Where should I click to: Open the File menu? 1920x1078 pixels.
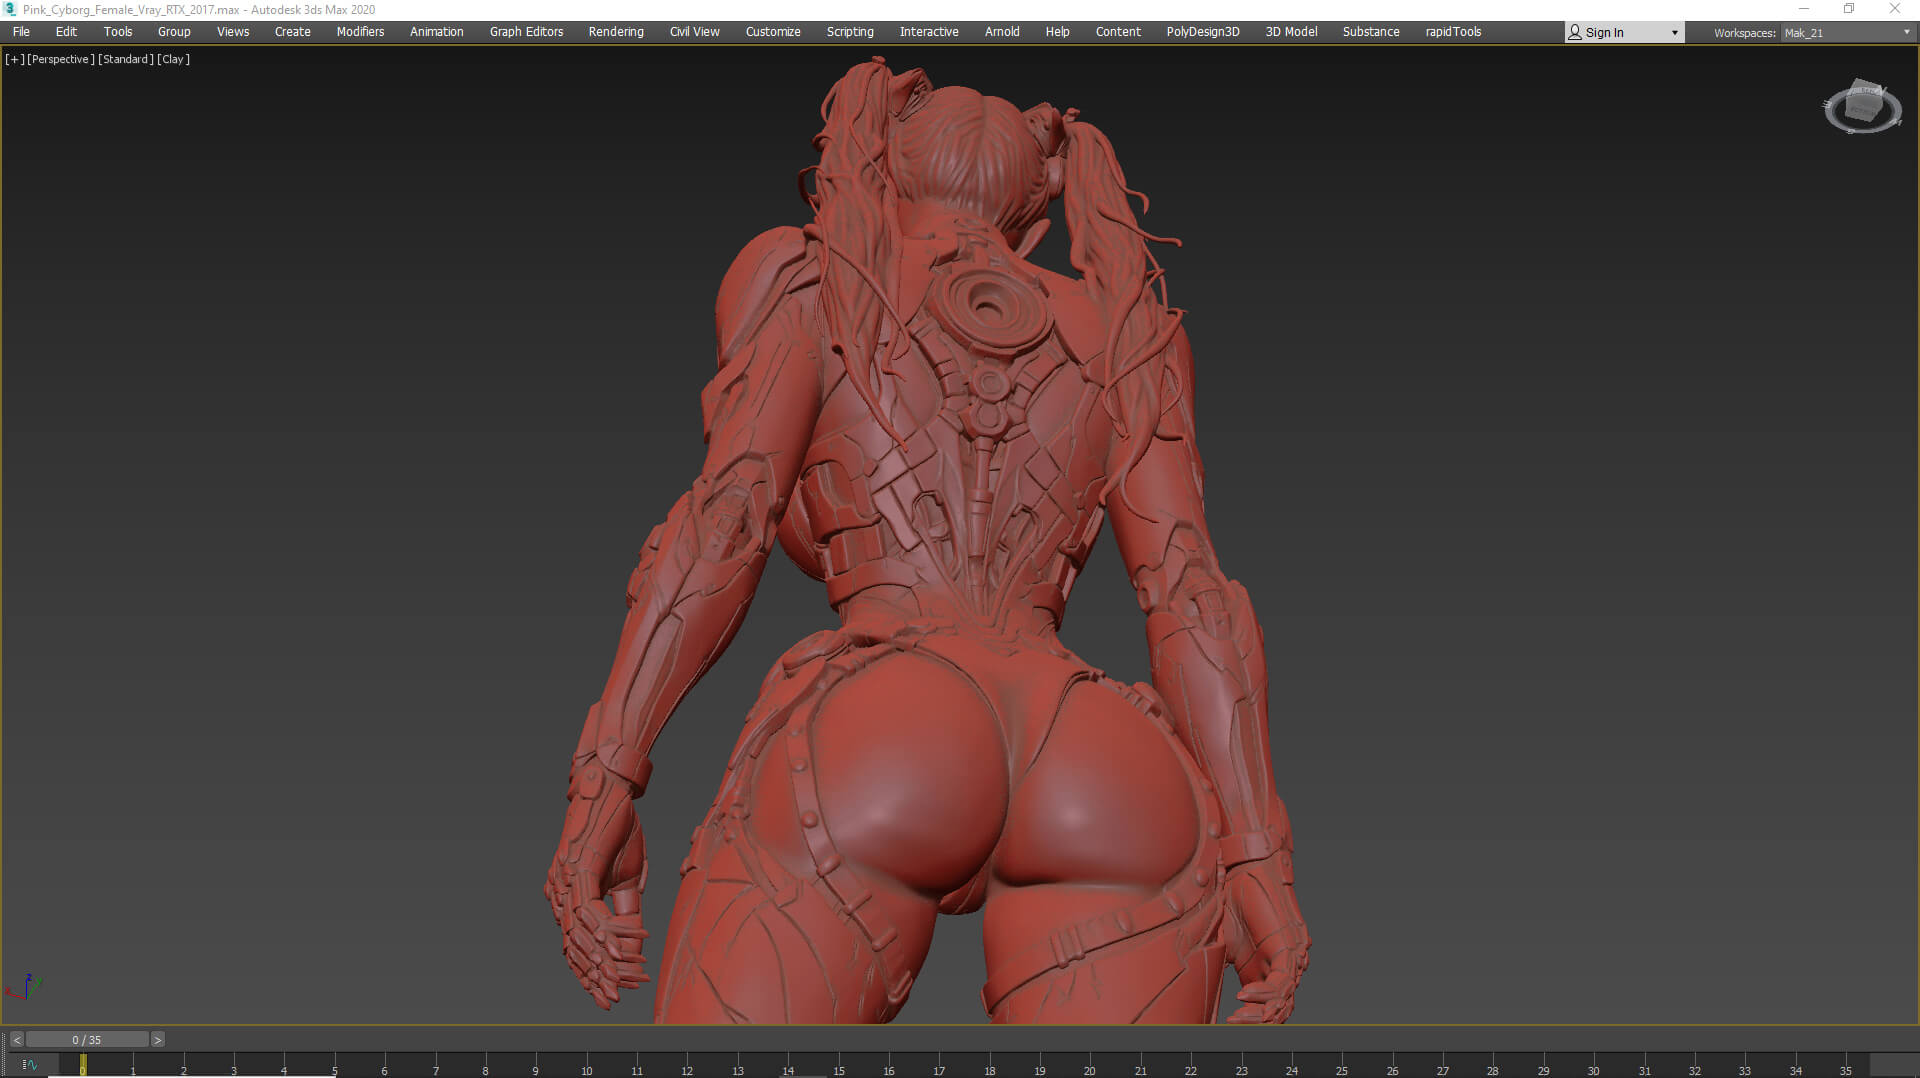21,32
